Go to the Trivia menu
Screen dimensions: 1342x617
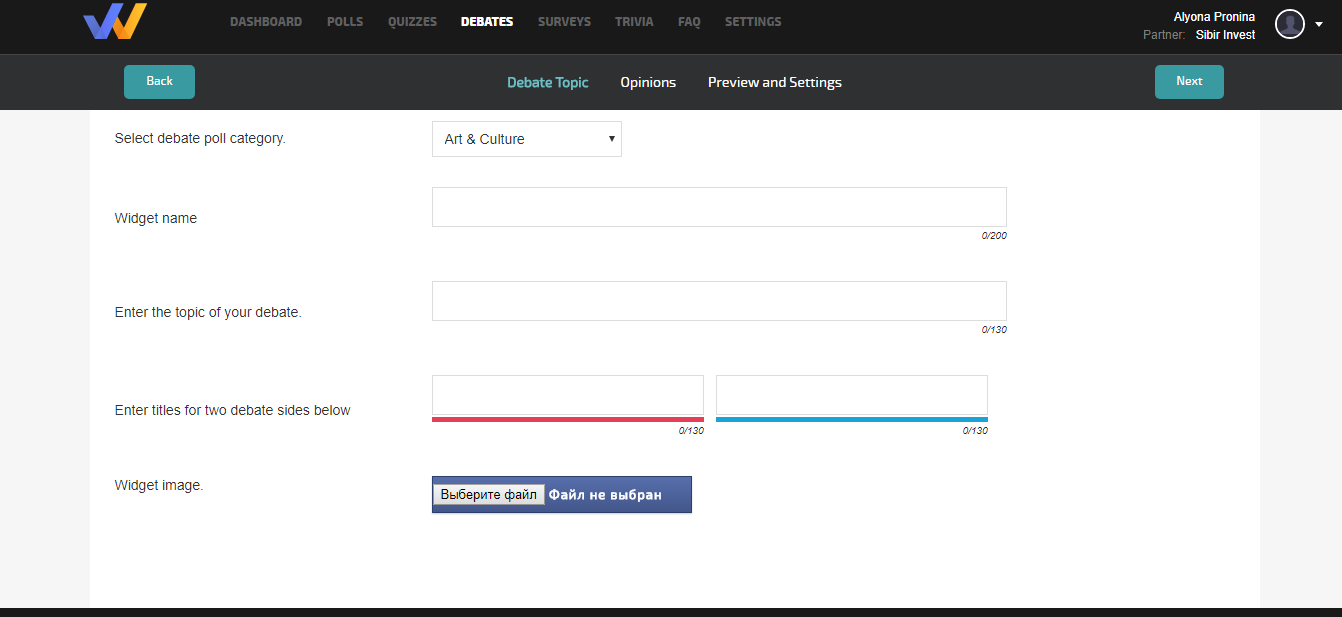tap(634, 22)
